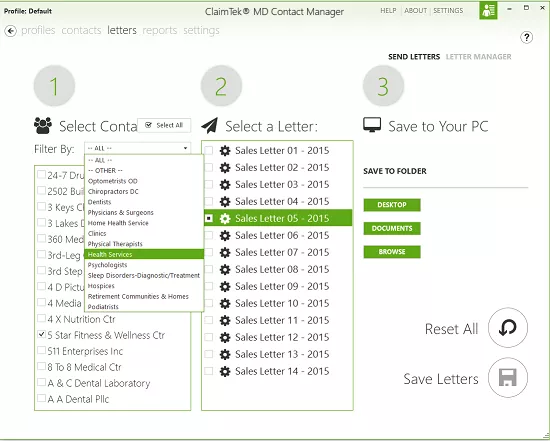
Task: Open the contacts navigation tab
Action: (x=81, y=31)
